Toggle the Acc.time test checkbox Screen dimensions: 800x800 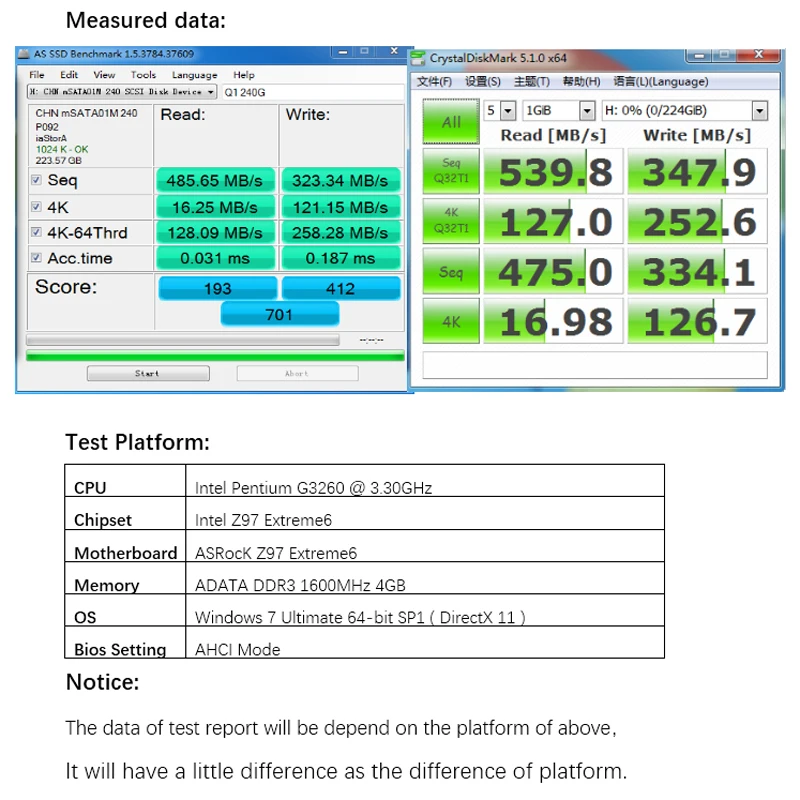click(x=36, y=257)
